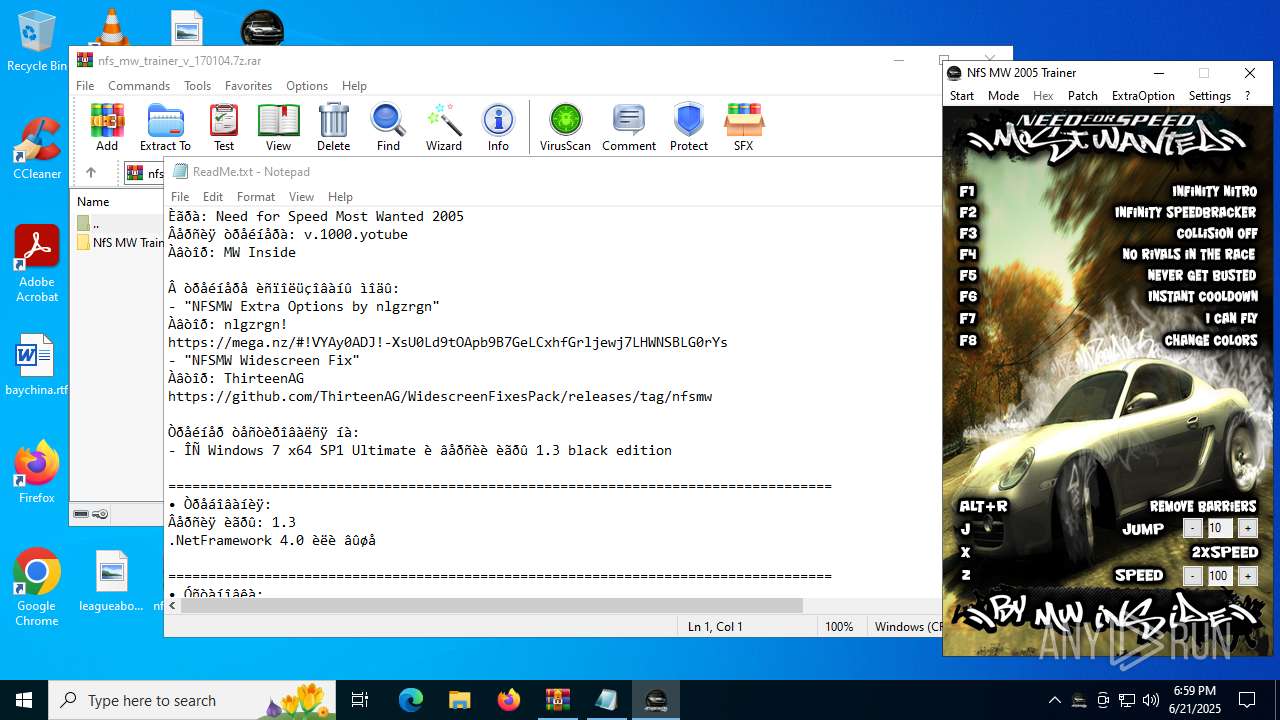Toggle Alt+R Remove Barriers option
The width and height of the screenshot is (1280, 720).
tap(1107, 506)
